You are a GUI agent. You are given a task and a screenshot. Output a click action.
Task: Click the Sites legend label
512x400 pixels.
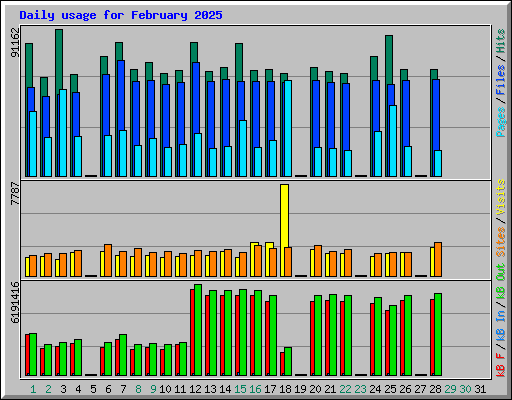pyautogui.click(x=501, y=242)
